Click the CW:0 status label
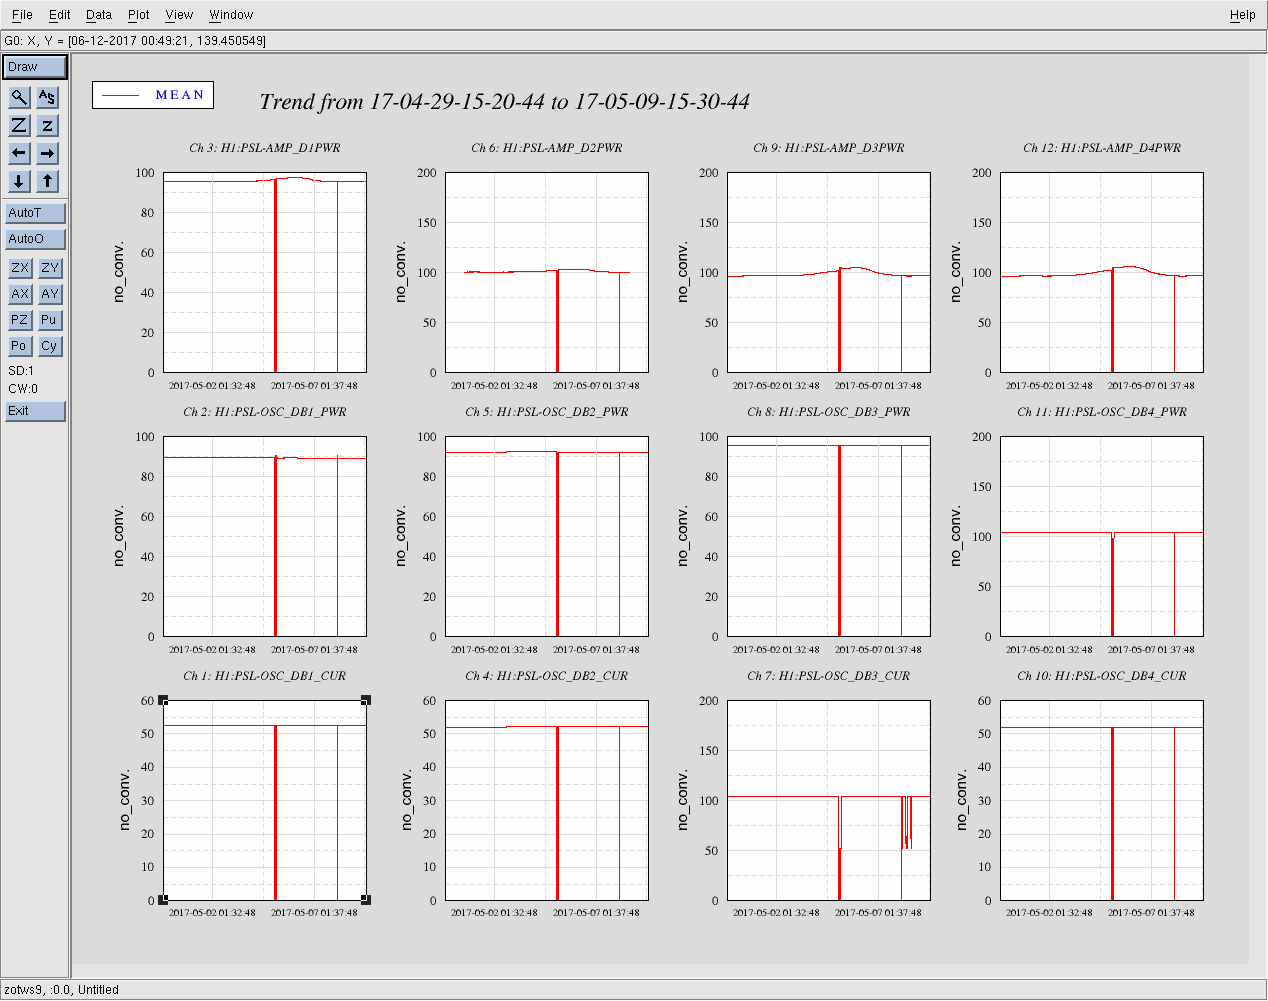The image size is (1268, 1001). coord(23,389)
